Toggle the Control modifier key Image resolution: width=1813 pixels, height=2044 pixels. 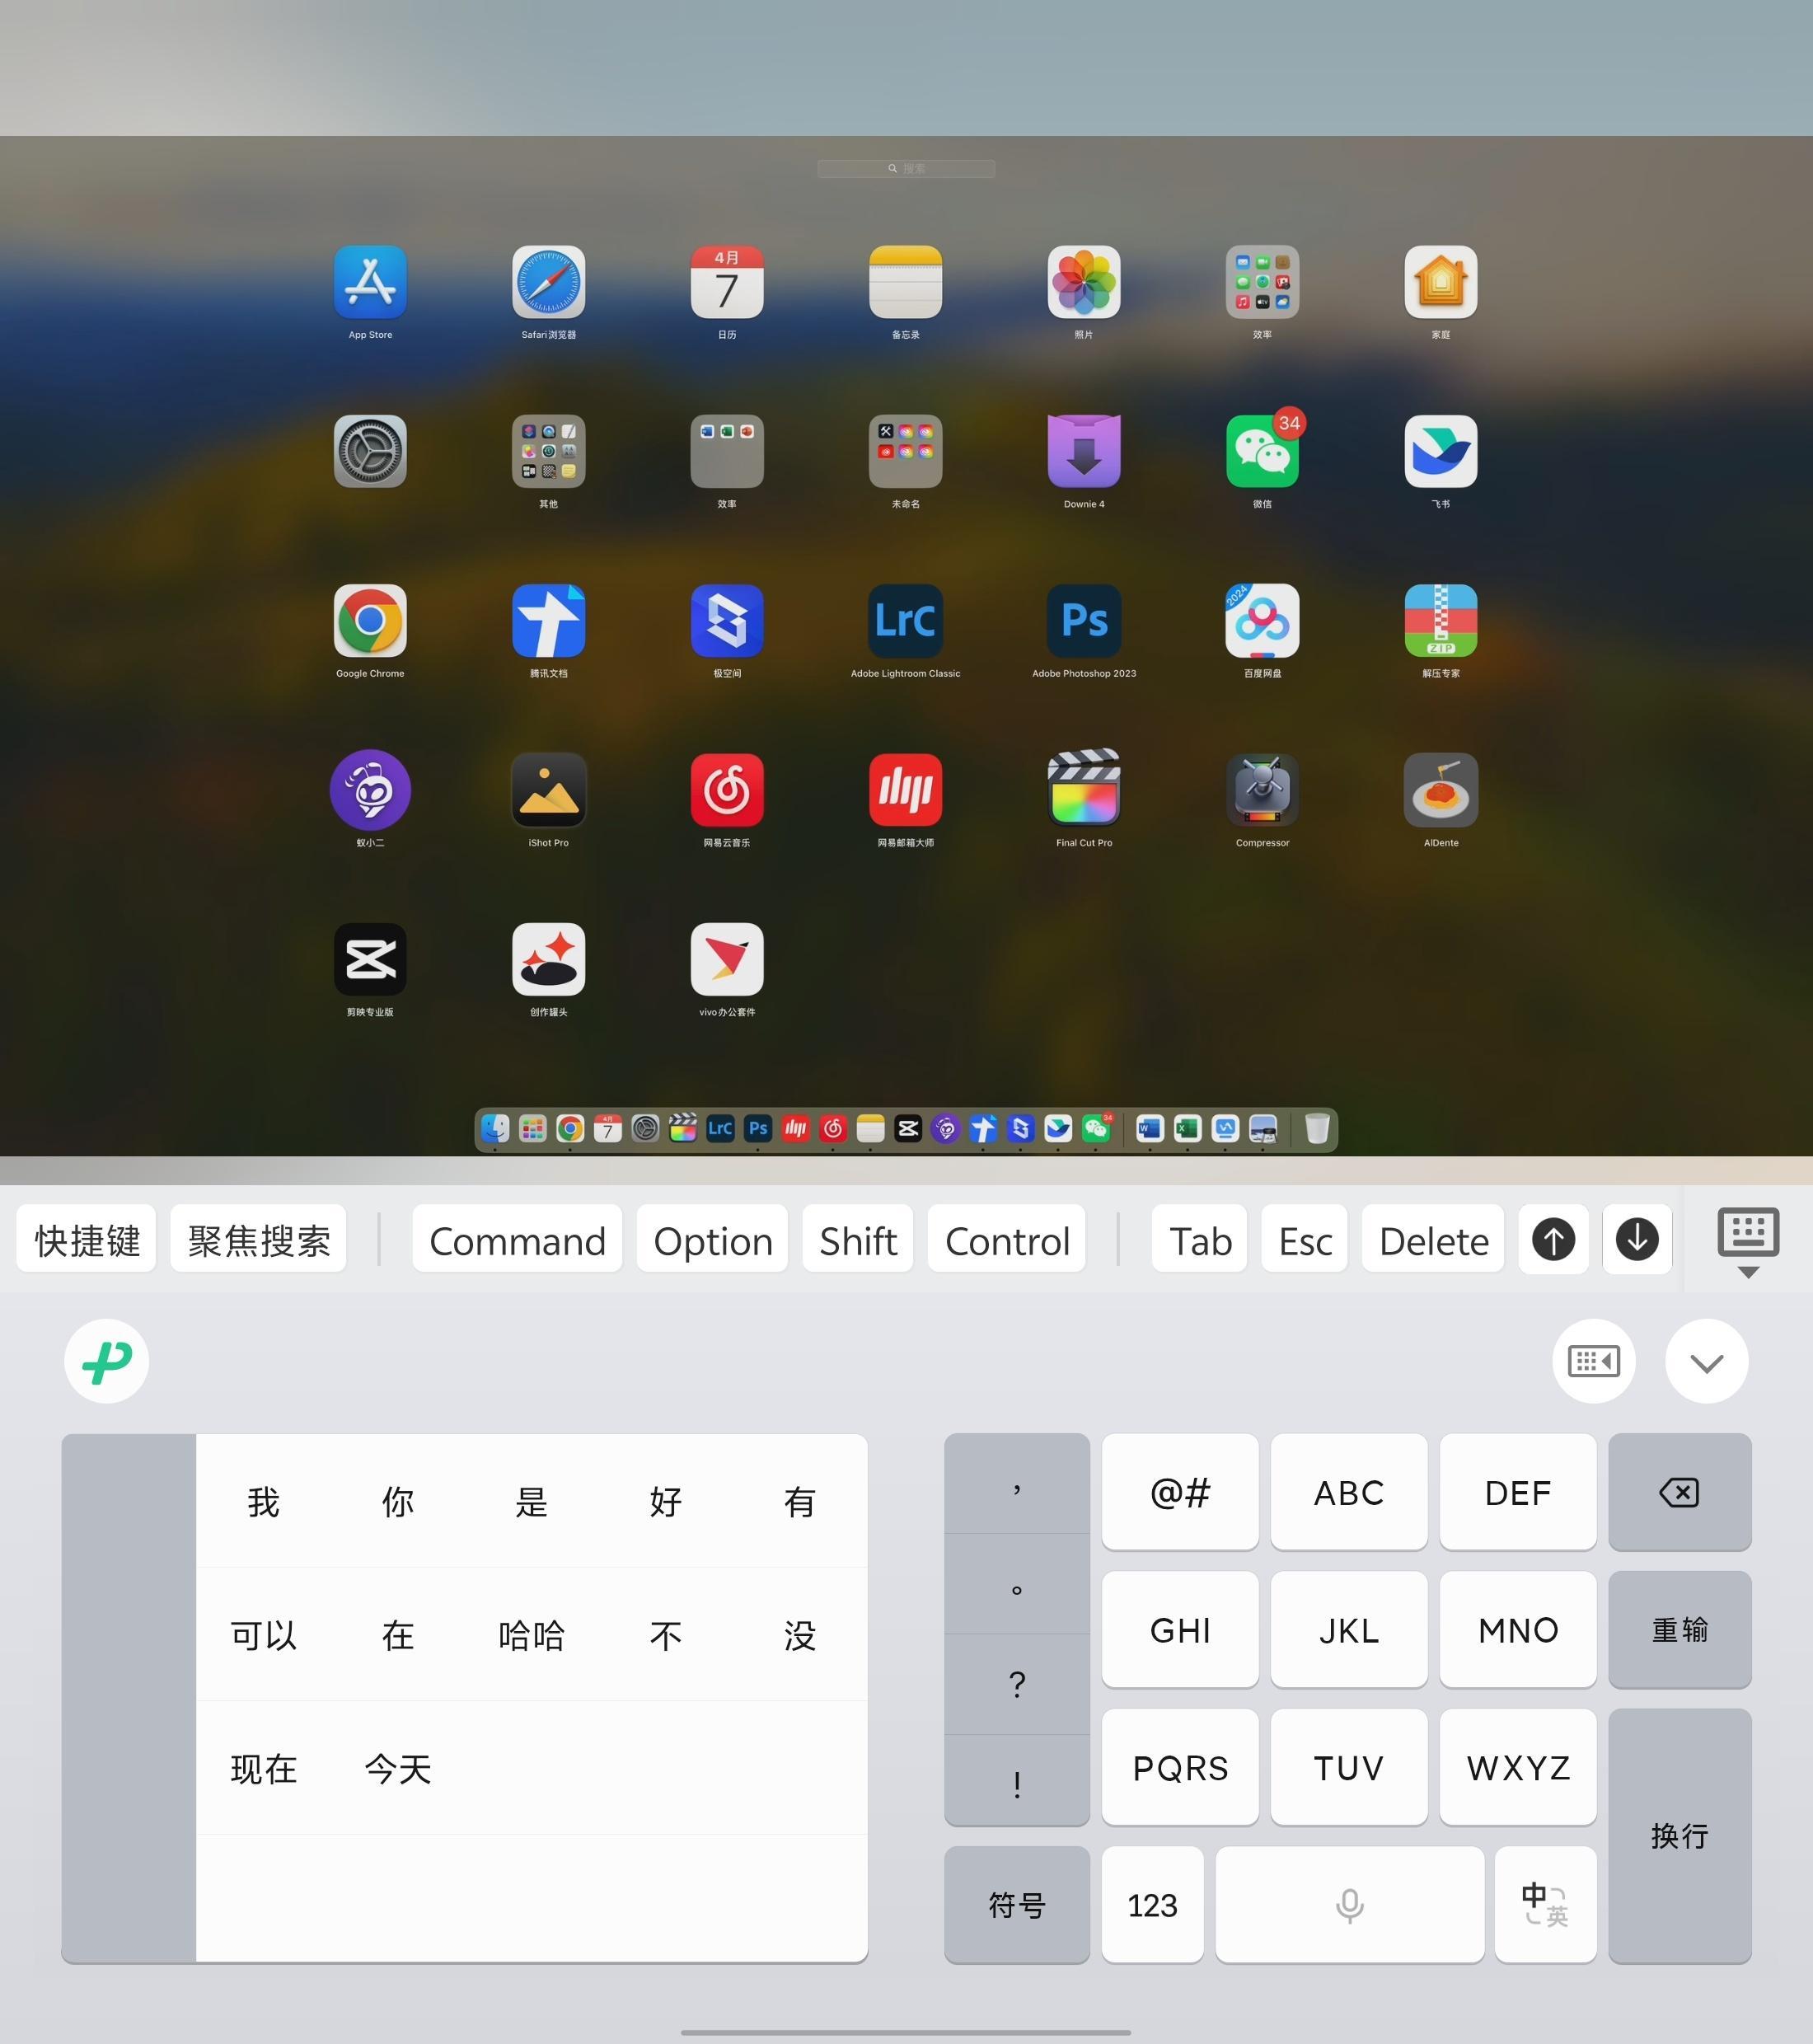point(1006,1239)
